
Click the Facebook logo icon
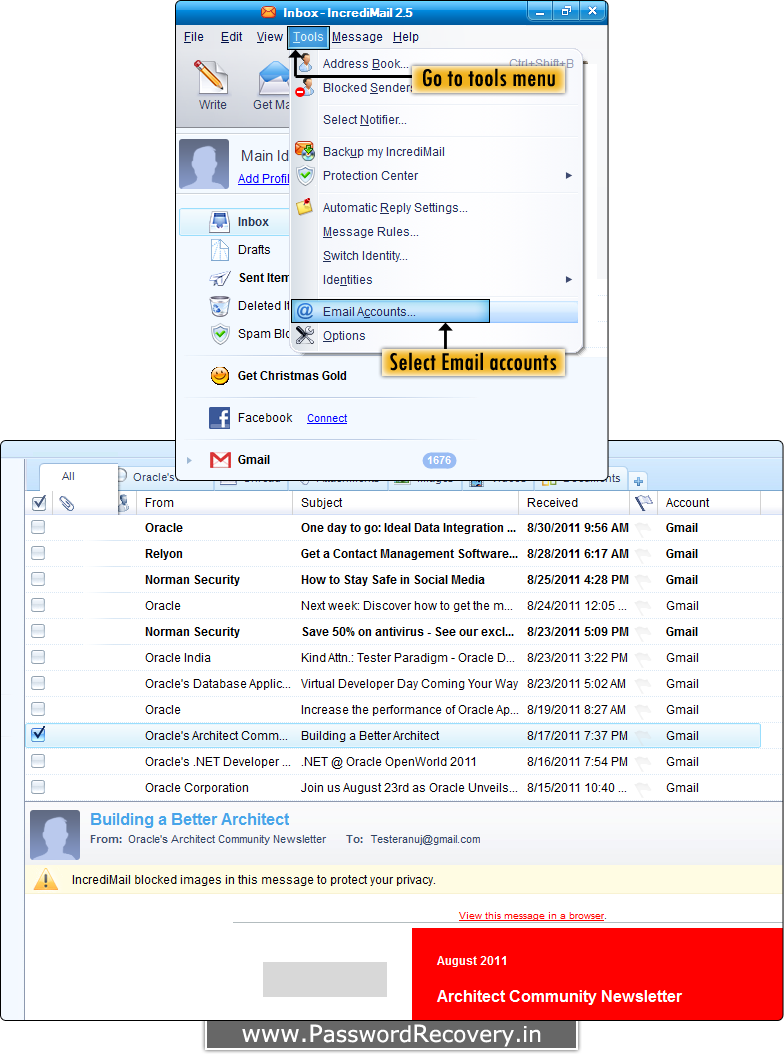pos(219,418)
